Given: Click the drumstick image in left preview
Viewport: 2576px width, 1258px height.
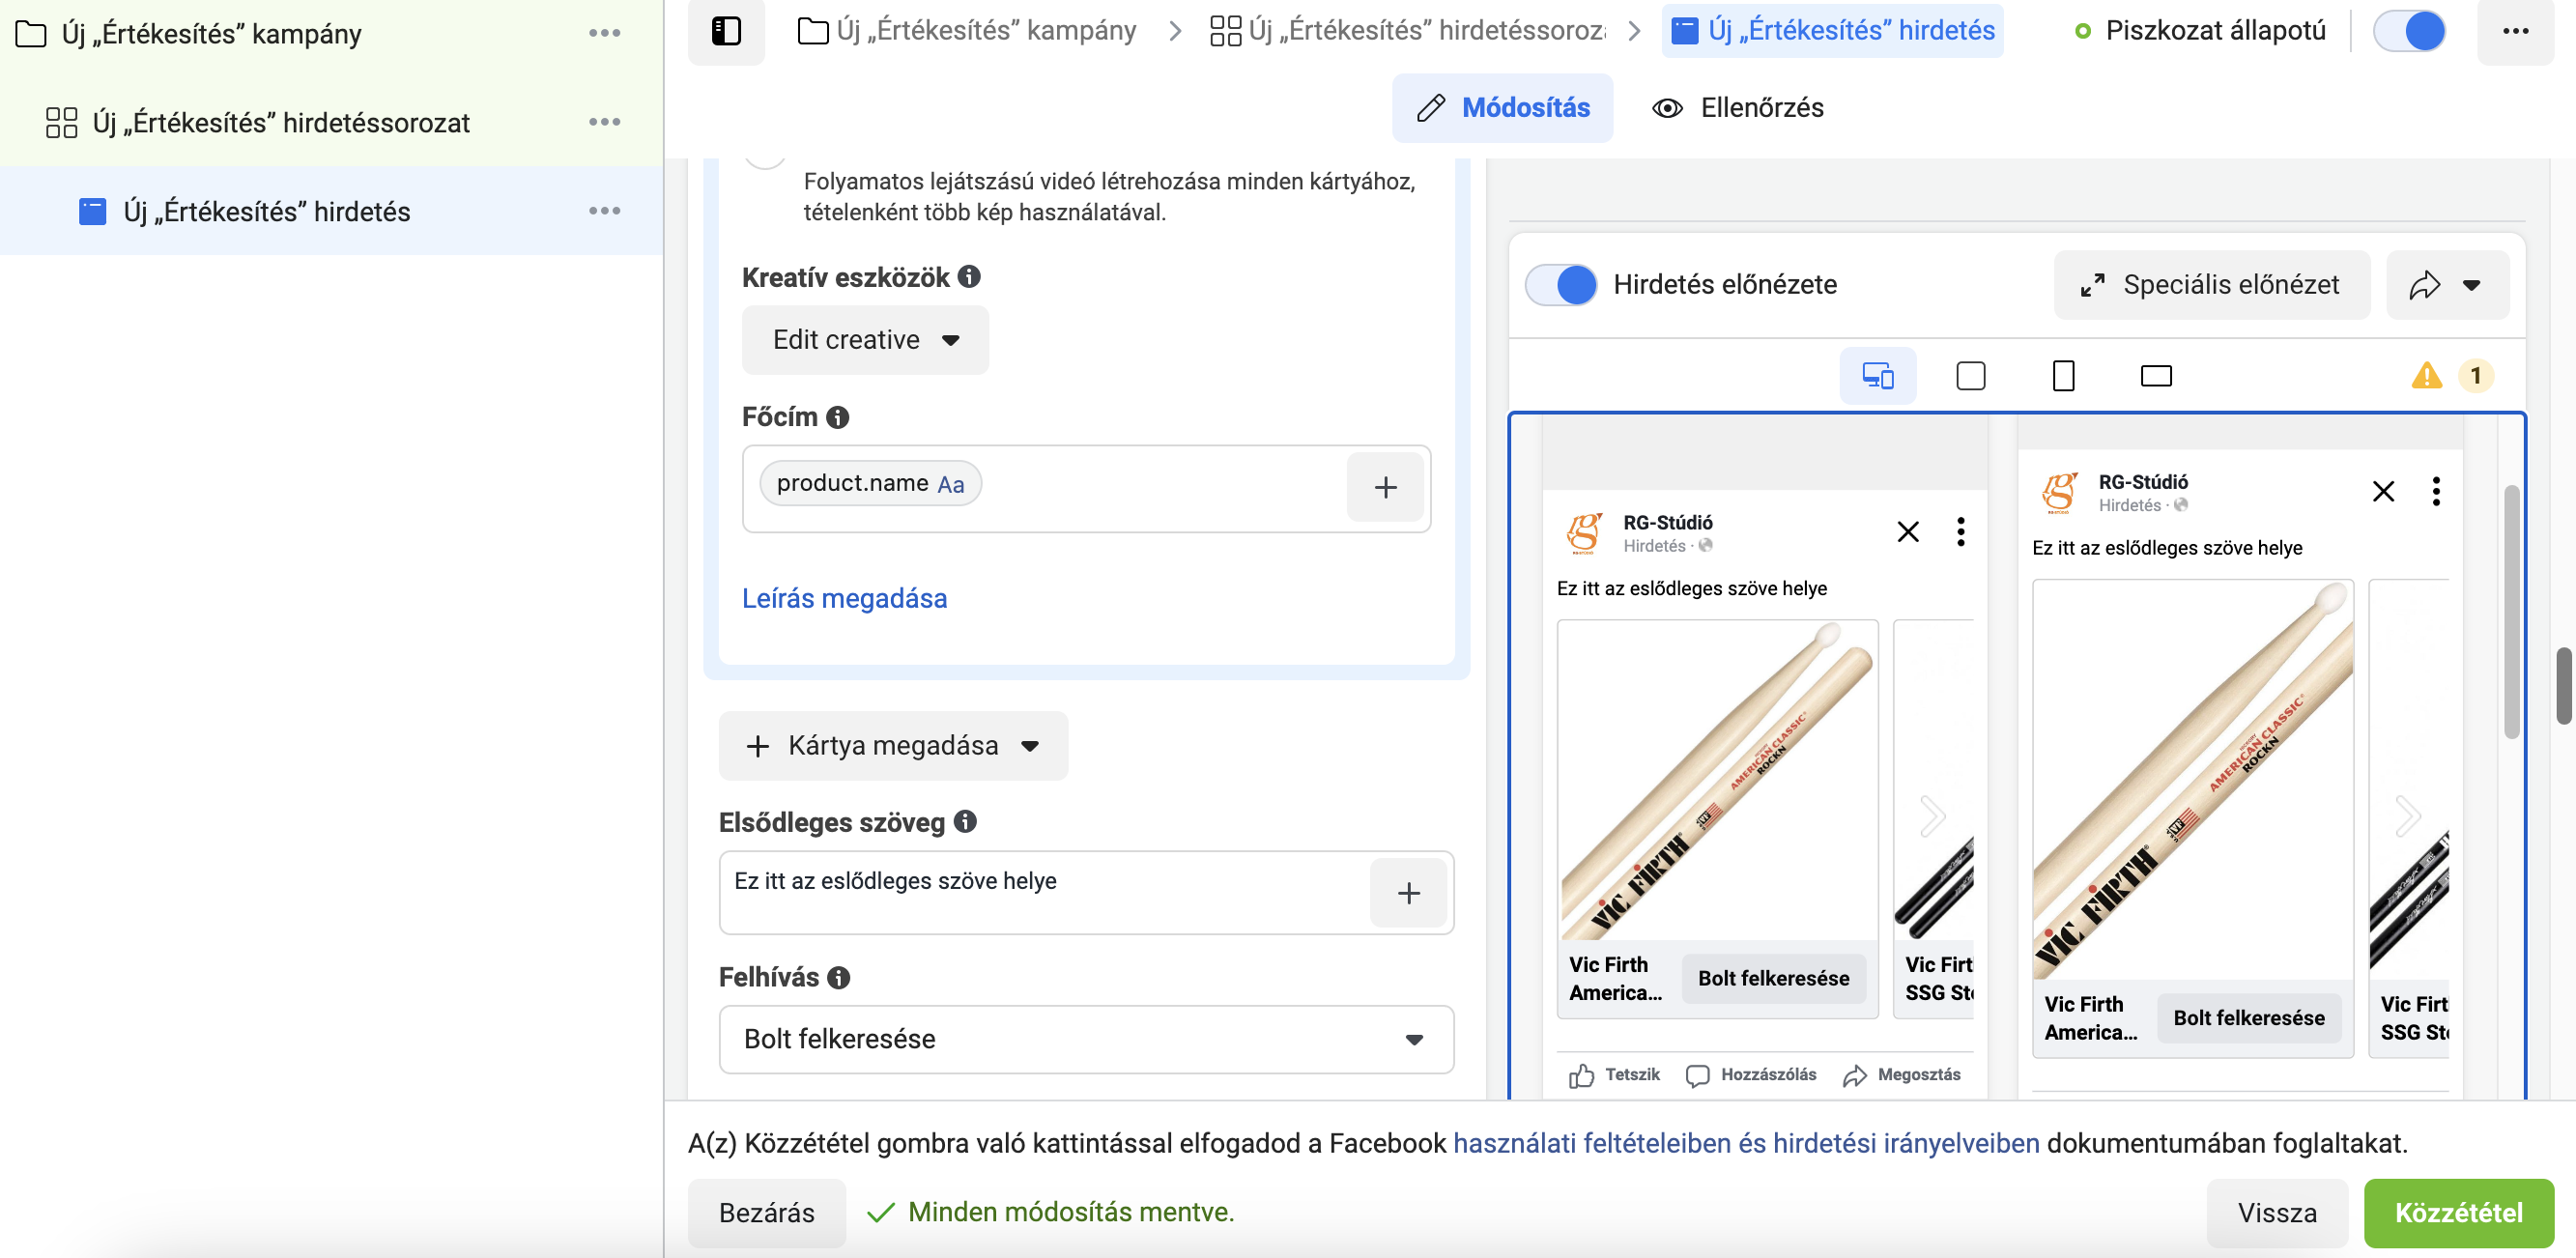Looking at the screenshot, I should [x=1717, y=780].
